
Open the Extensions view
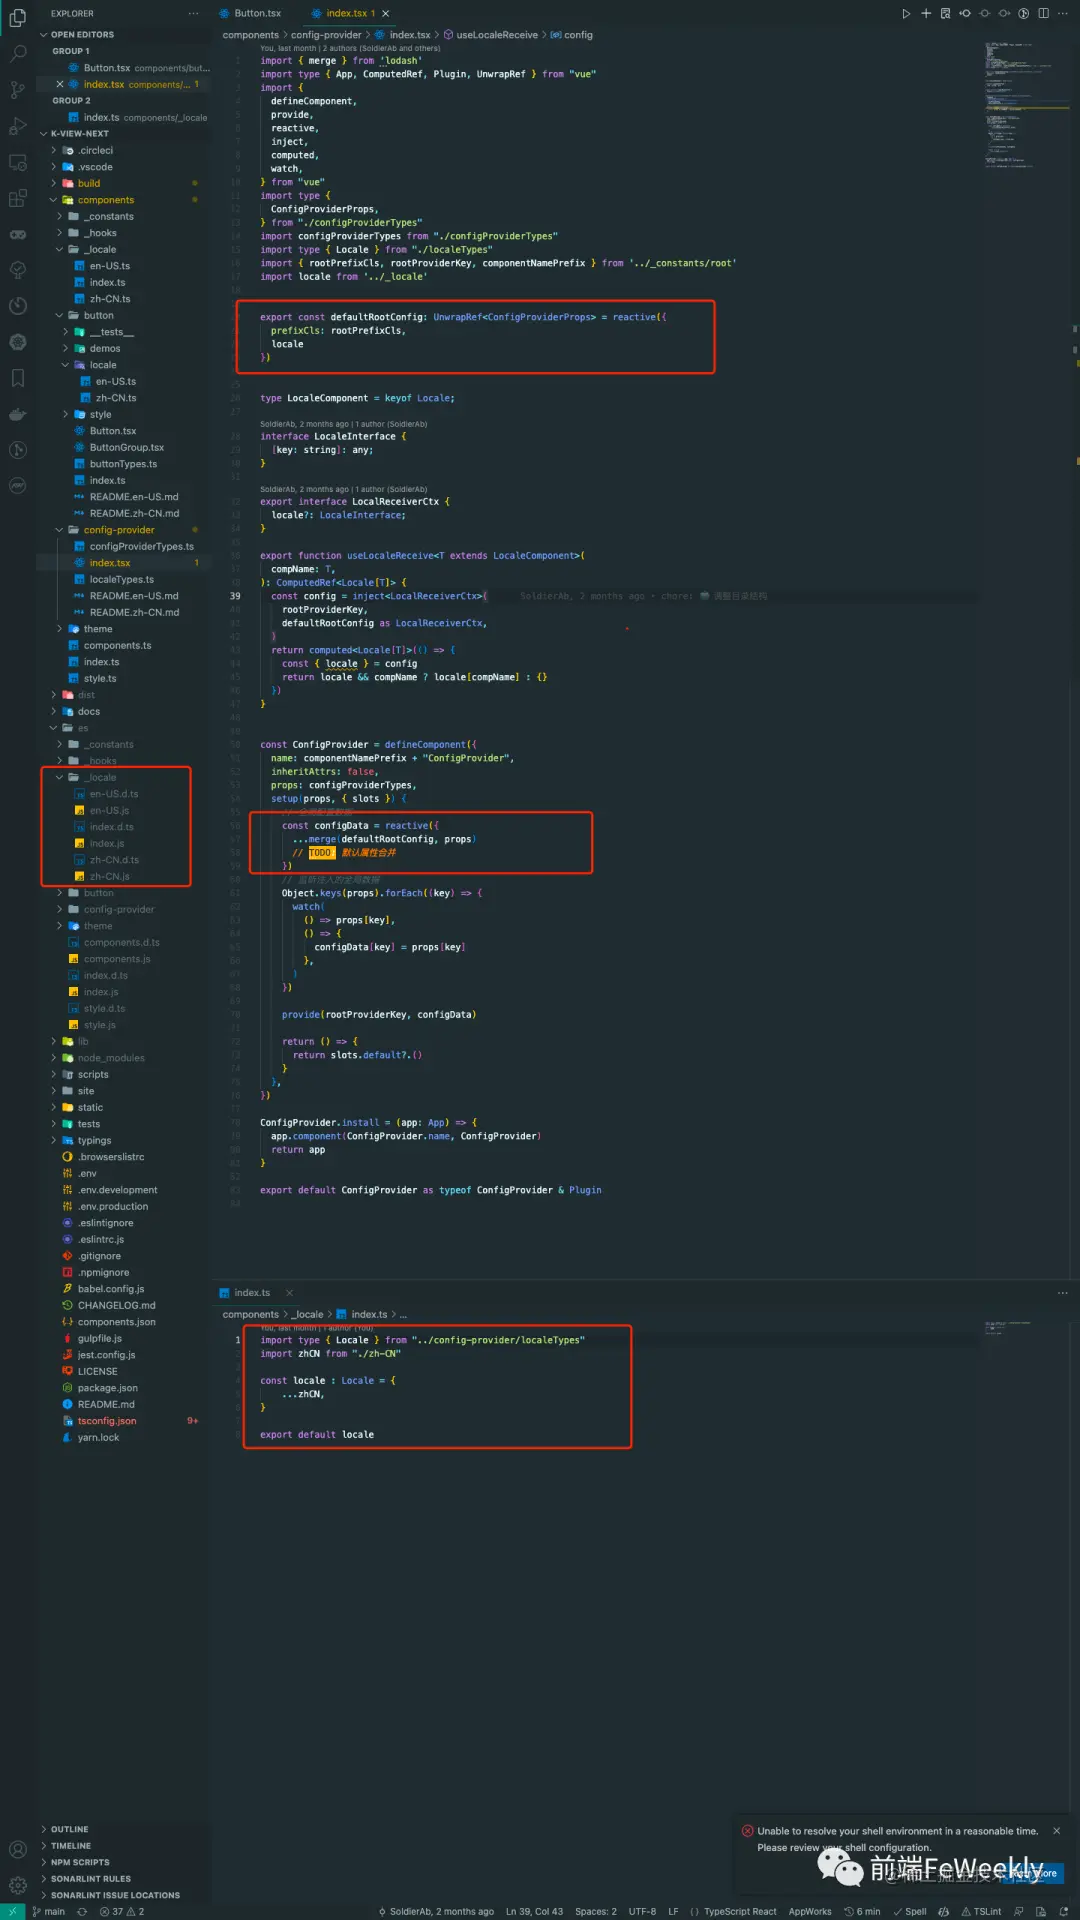coord(17,198)
